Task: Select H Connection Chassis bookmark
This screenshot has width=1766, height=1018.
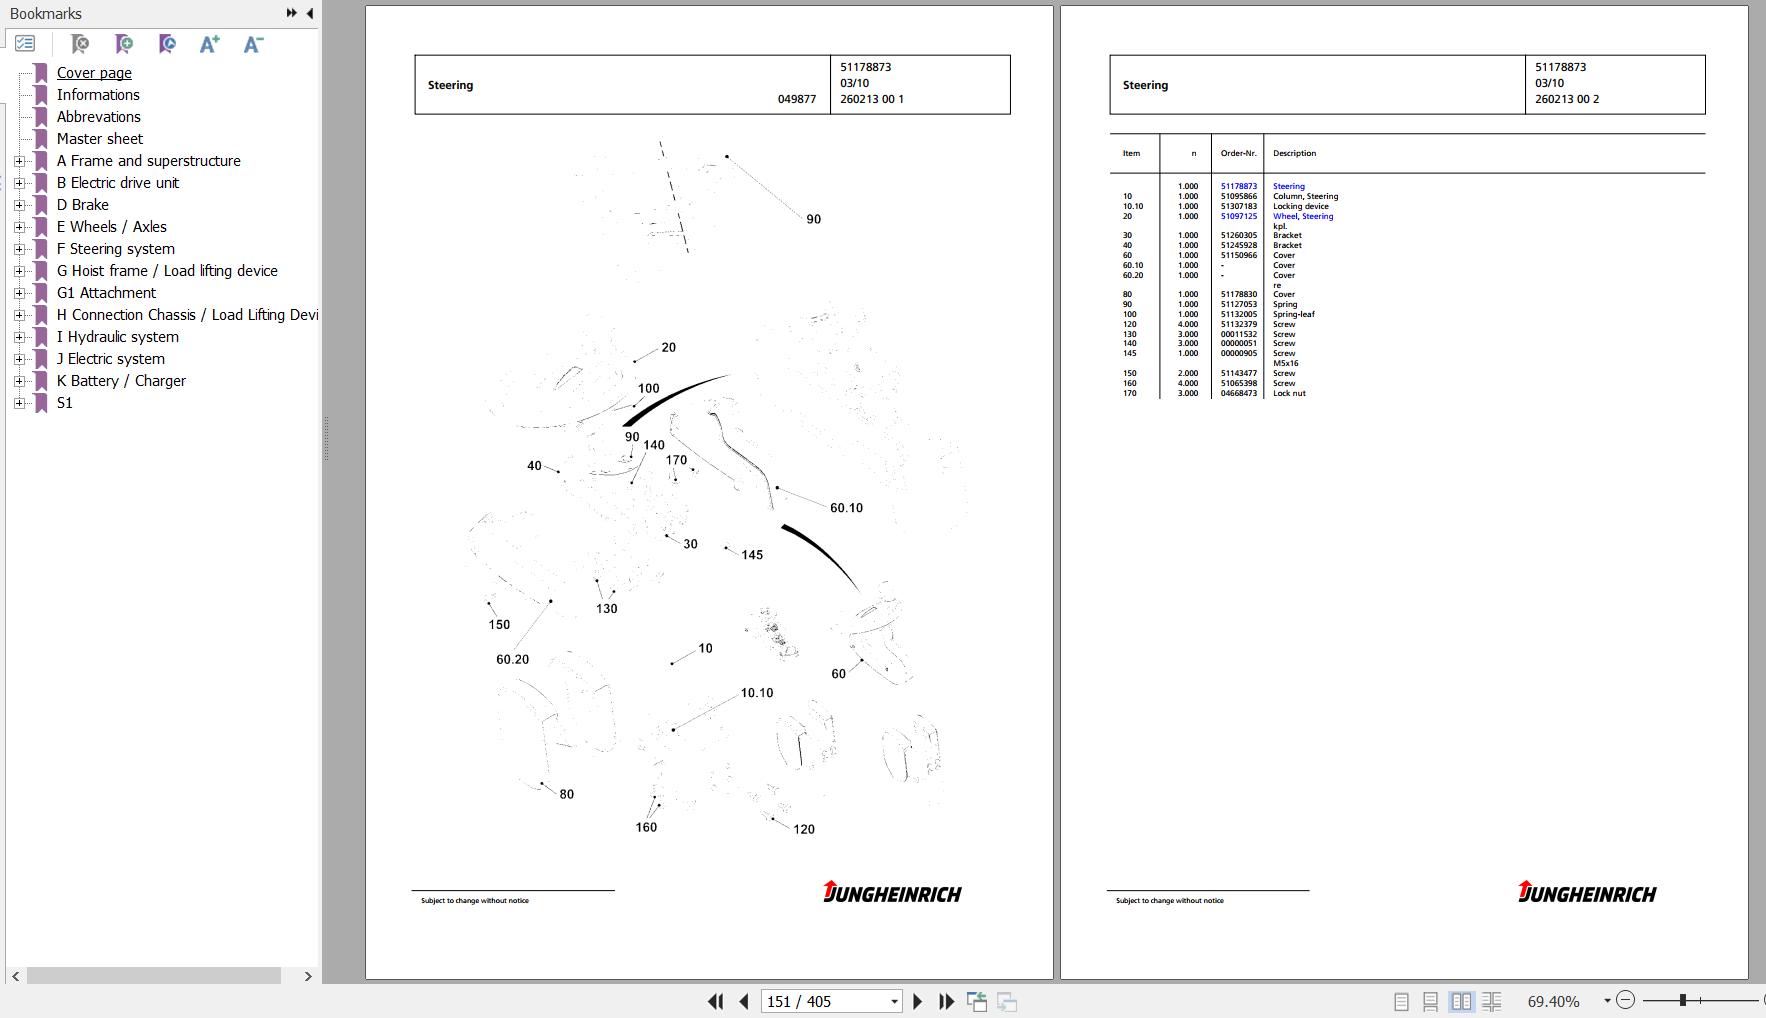Action: [187, 315]
